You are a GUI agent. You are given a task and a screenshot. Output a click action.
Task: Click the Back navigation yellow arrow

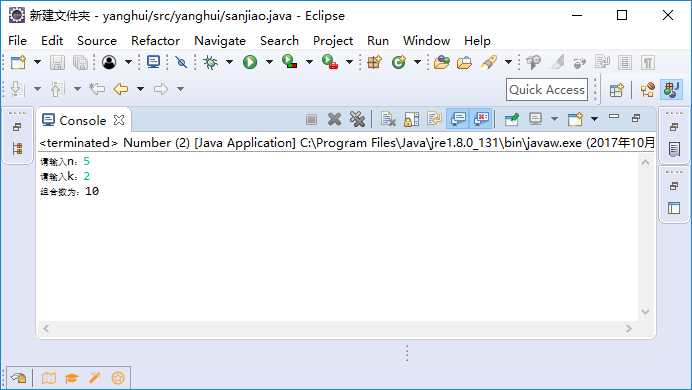click(x=120, y=89)
